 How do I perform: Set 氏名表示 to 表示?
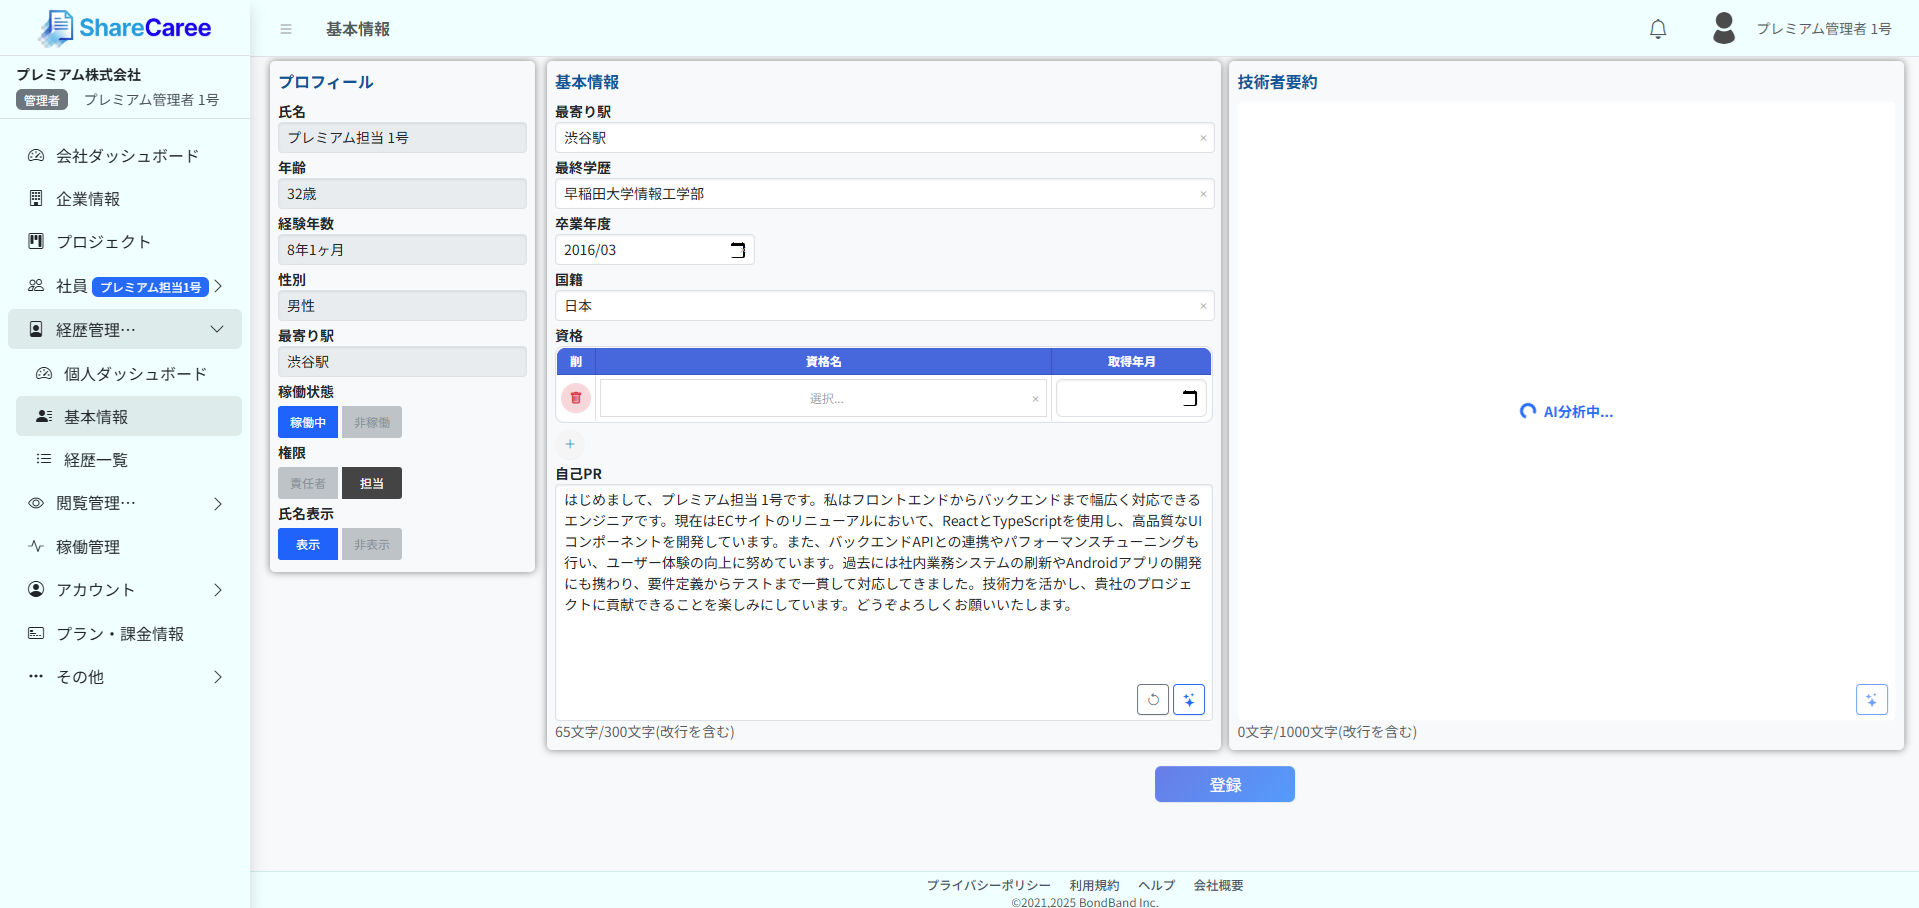coord(308,544)
